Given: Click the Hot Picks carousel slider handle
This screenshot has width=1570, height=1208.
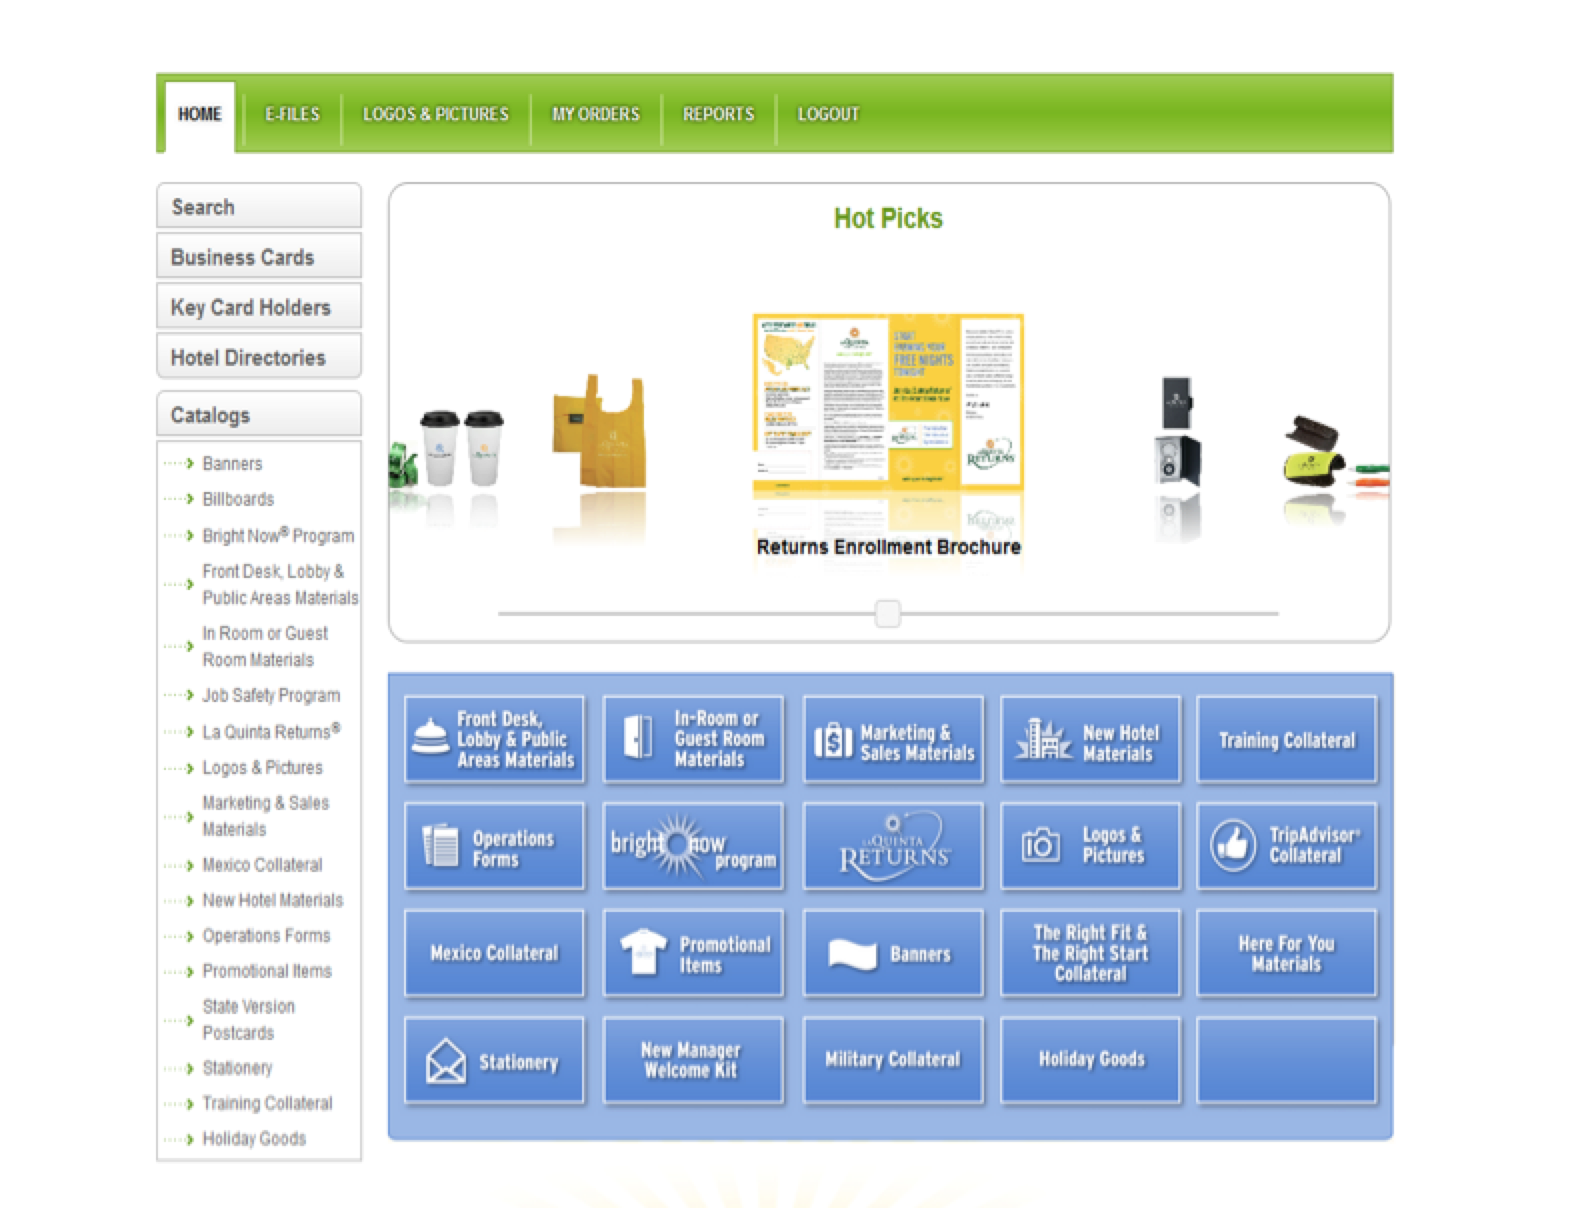Looking at the screenshot, I should [x=887, y=613].
